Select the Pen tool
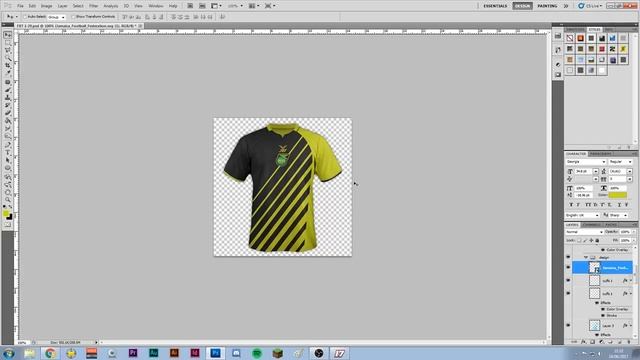This screenshot has height=360, width=640. tap(8, 145)
